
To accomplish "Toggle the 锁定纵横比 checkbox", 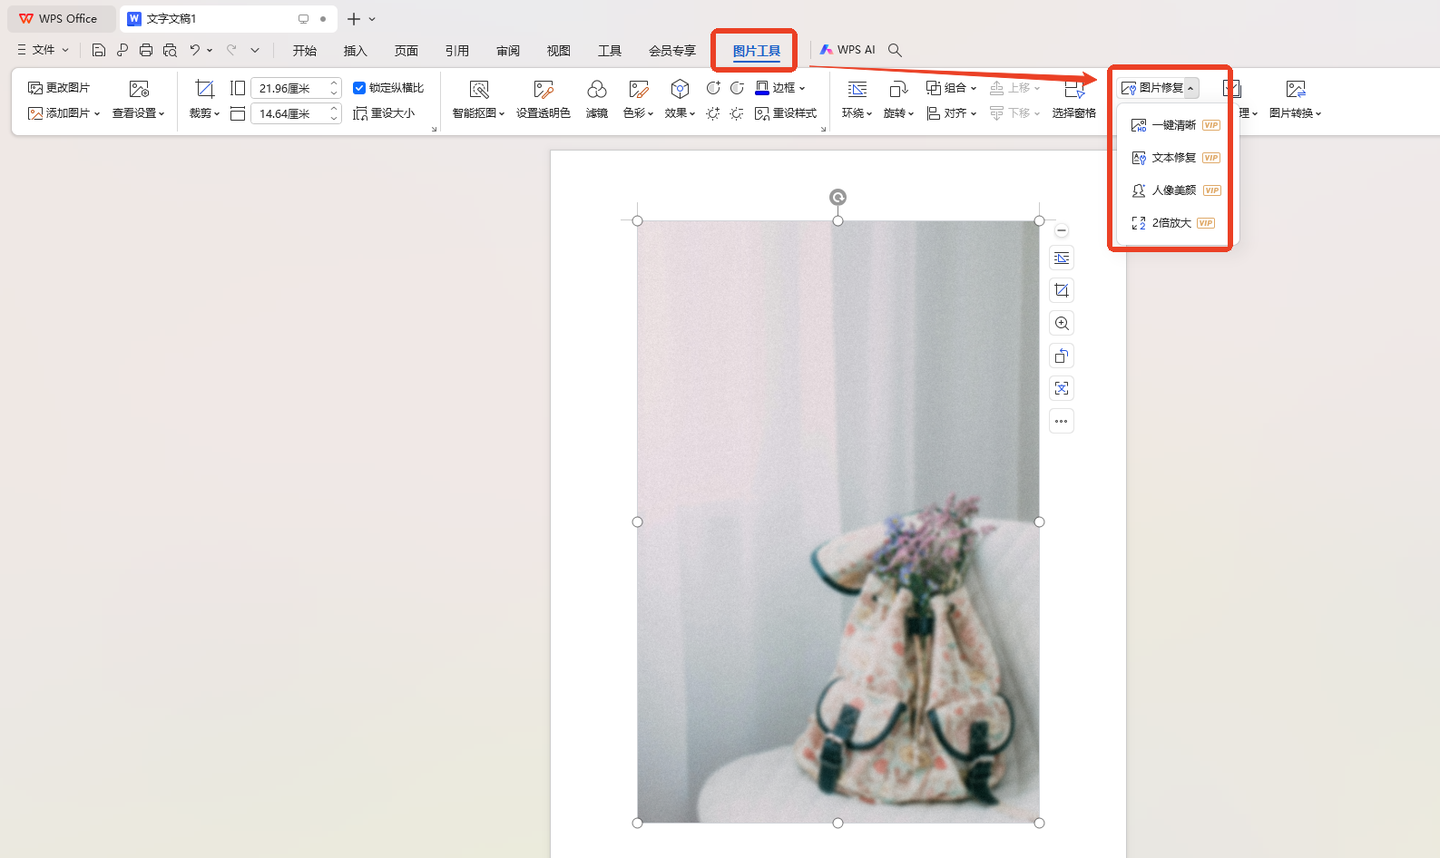I will [360, 88].
